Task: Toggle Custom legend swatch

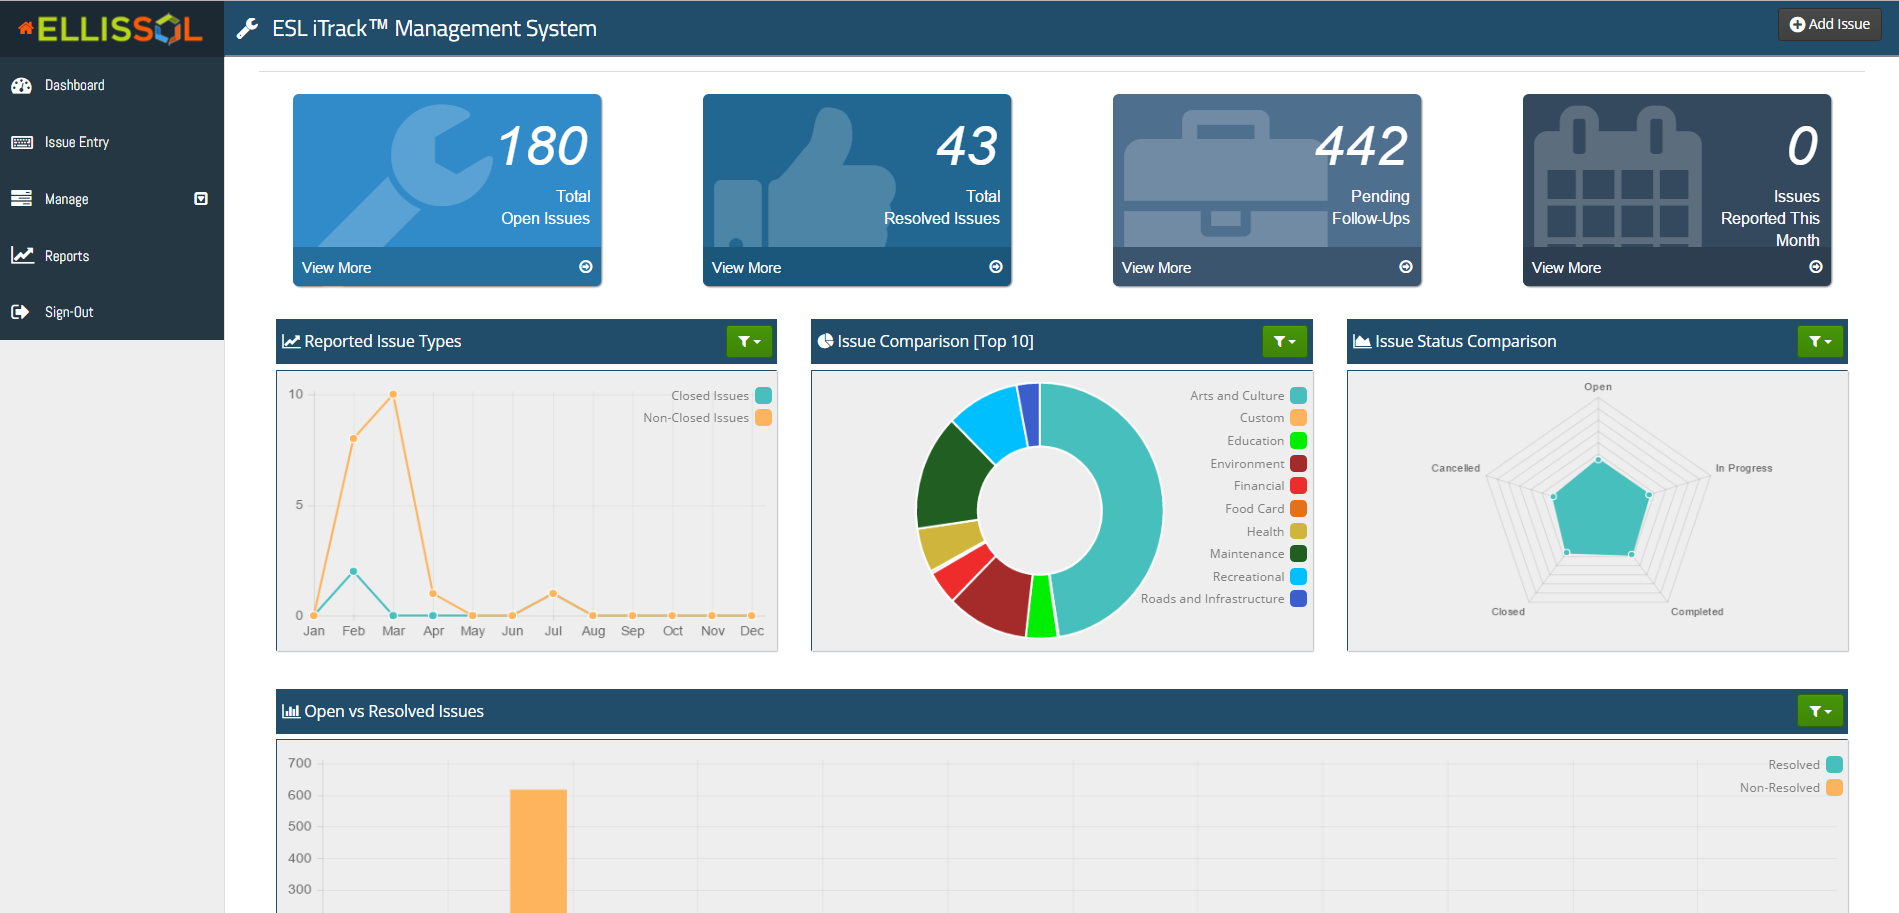Action: pyautogui.click(x=1298, y=418)
